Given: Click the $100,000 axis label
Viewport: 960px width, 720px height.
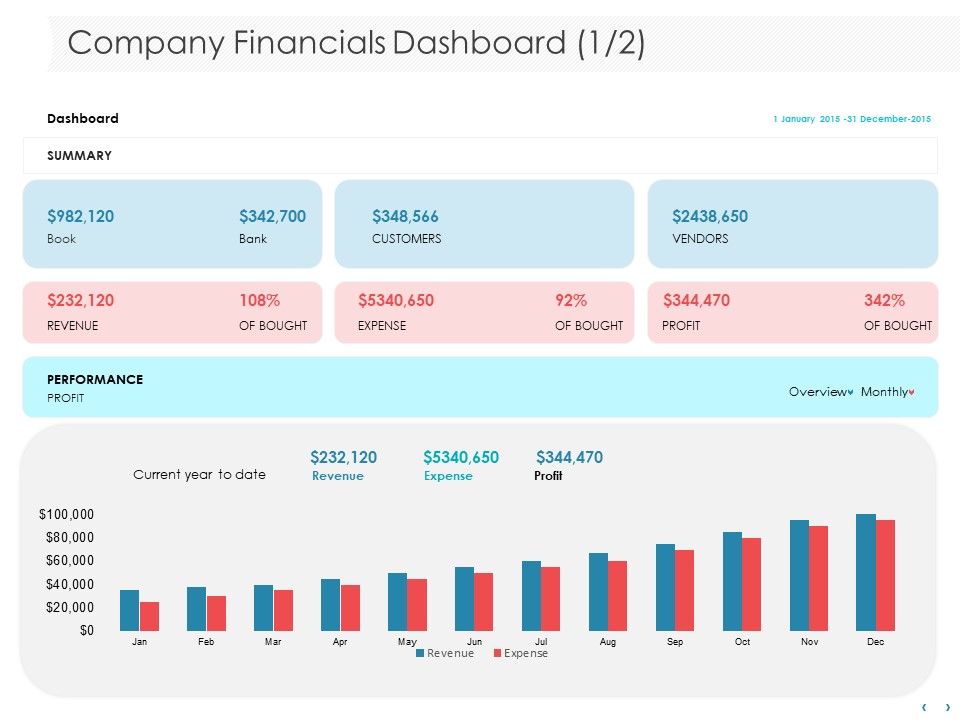Looking at the screenshot, I should tap(66, 514).
